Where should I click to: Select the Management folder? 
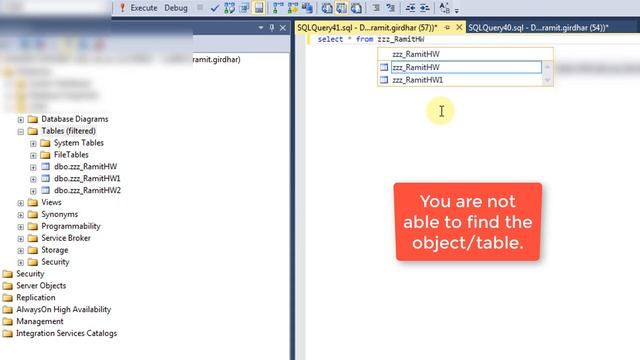coord(40,321)
